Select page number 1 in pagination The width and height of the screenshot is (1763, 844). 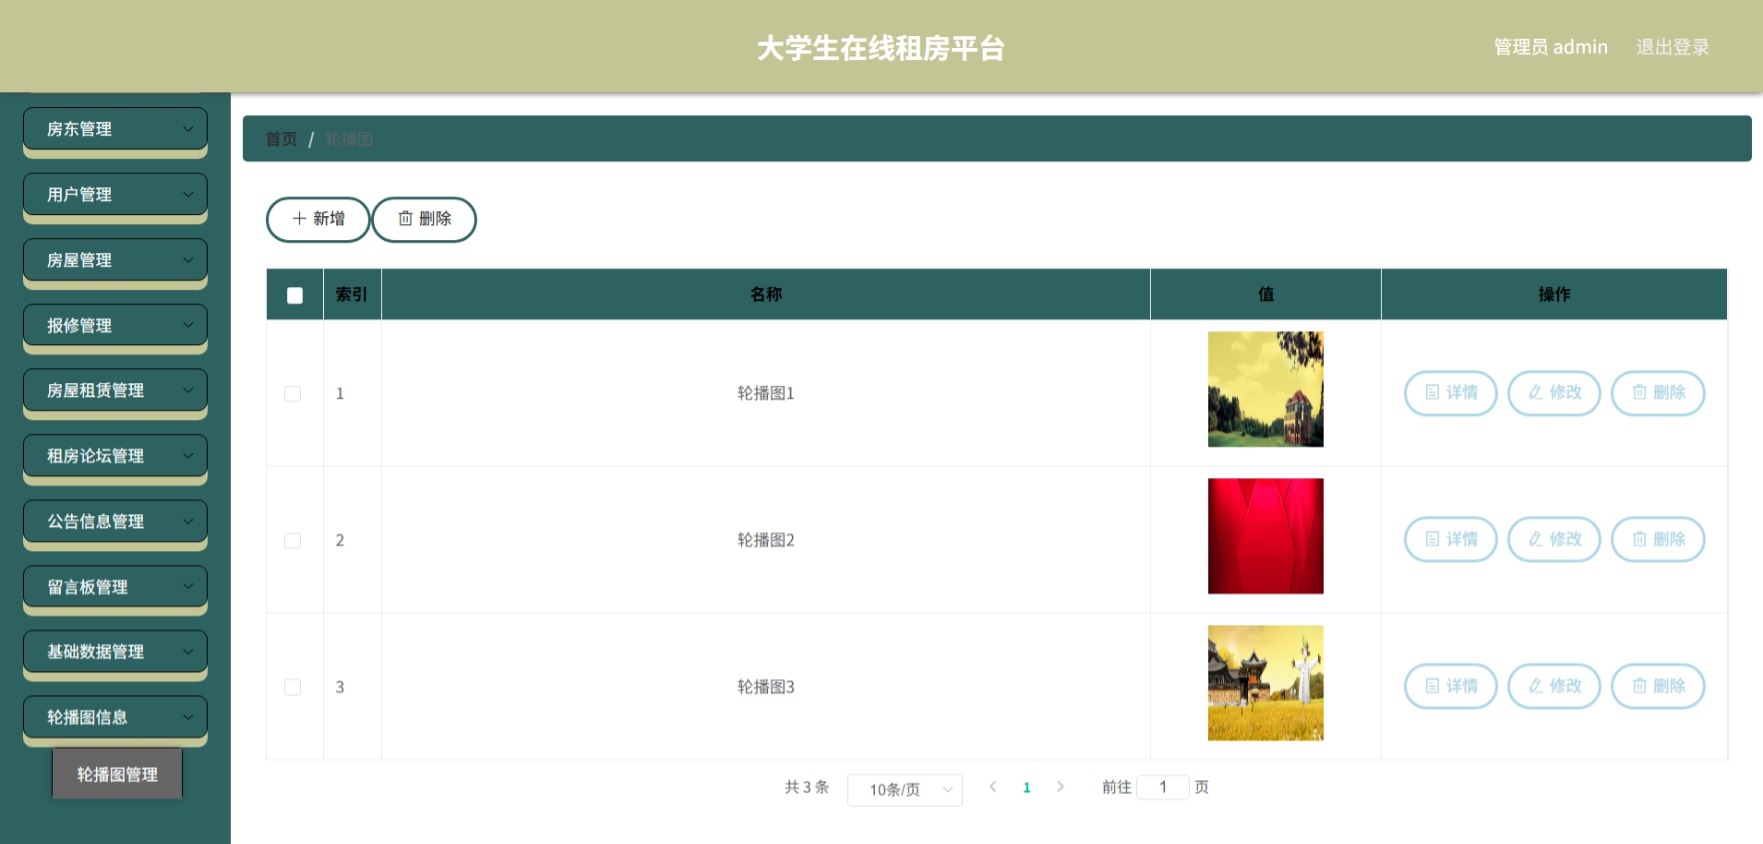click(x=1026, y=788)
